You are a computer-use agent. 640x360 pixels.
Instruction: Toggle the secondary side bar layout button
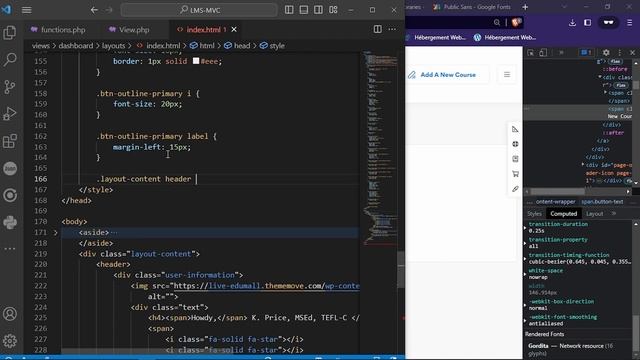coord(318,10)
